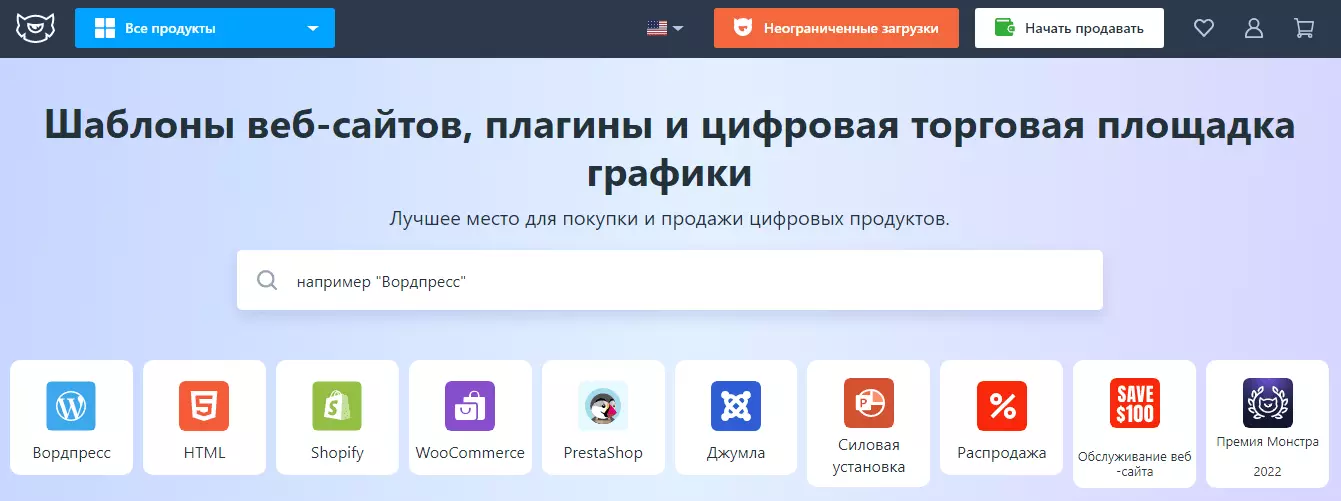Click the magnifier search icon

point(267,280)
